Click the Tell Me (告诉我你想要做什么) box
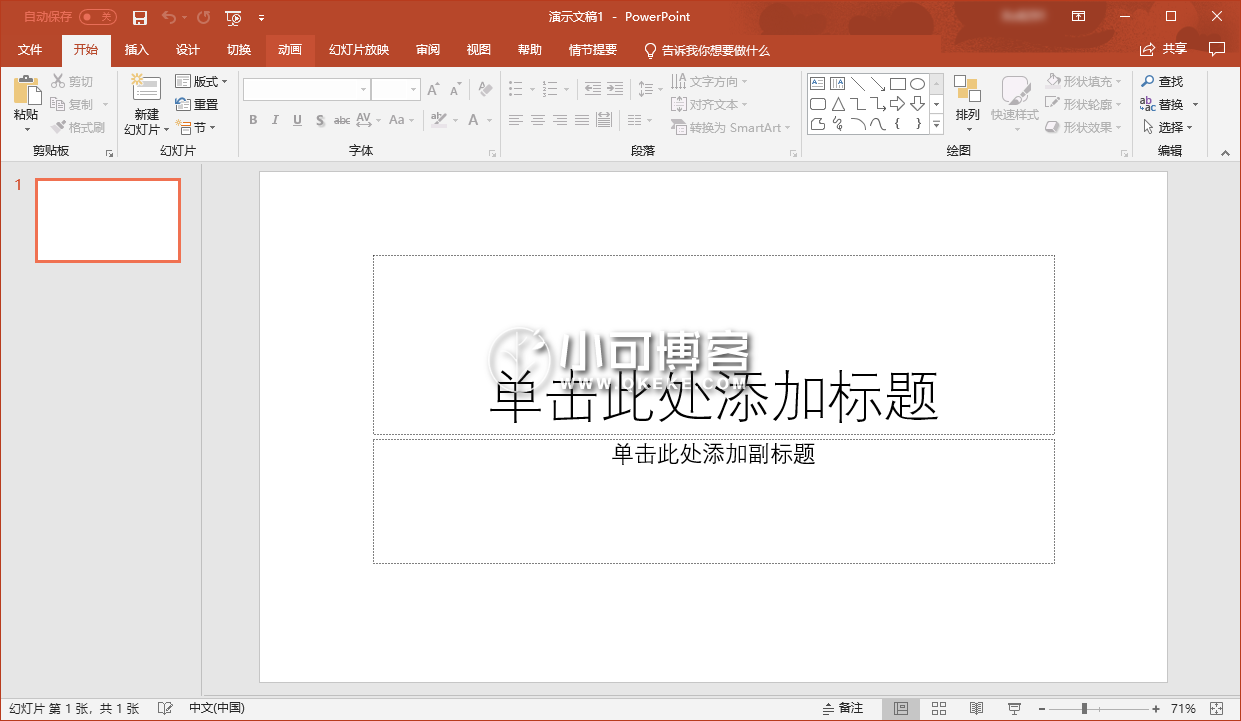1241x721 pixels. (706, 50)
